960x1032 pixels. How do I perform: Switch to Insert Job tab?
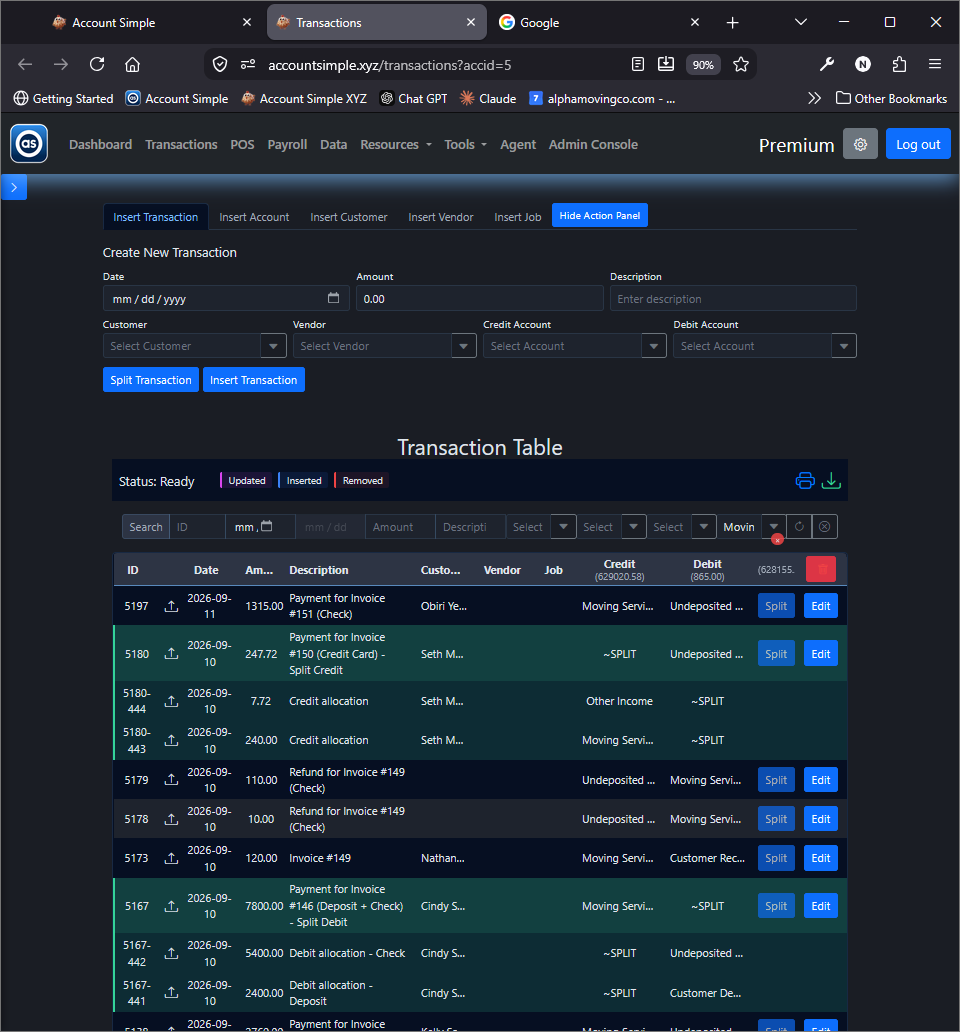tap(518, 217)
